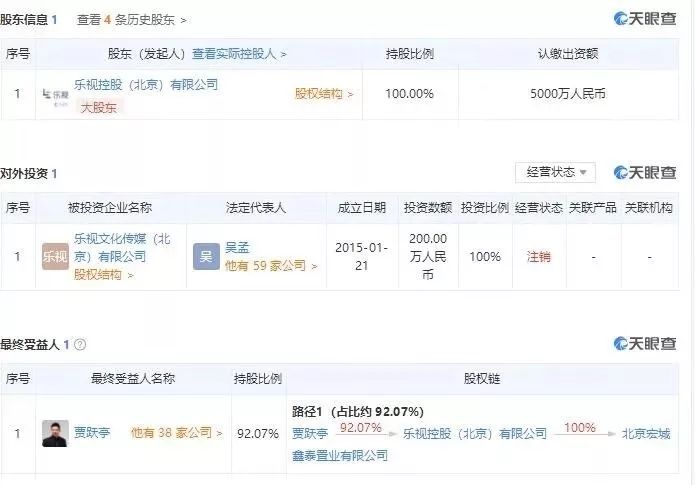Select the 乐视 company avatar icon

coord(55,256)
